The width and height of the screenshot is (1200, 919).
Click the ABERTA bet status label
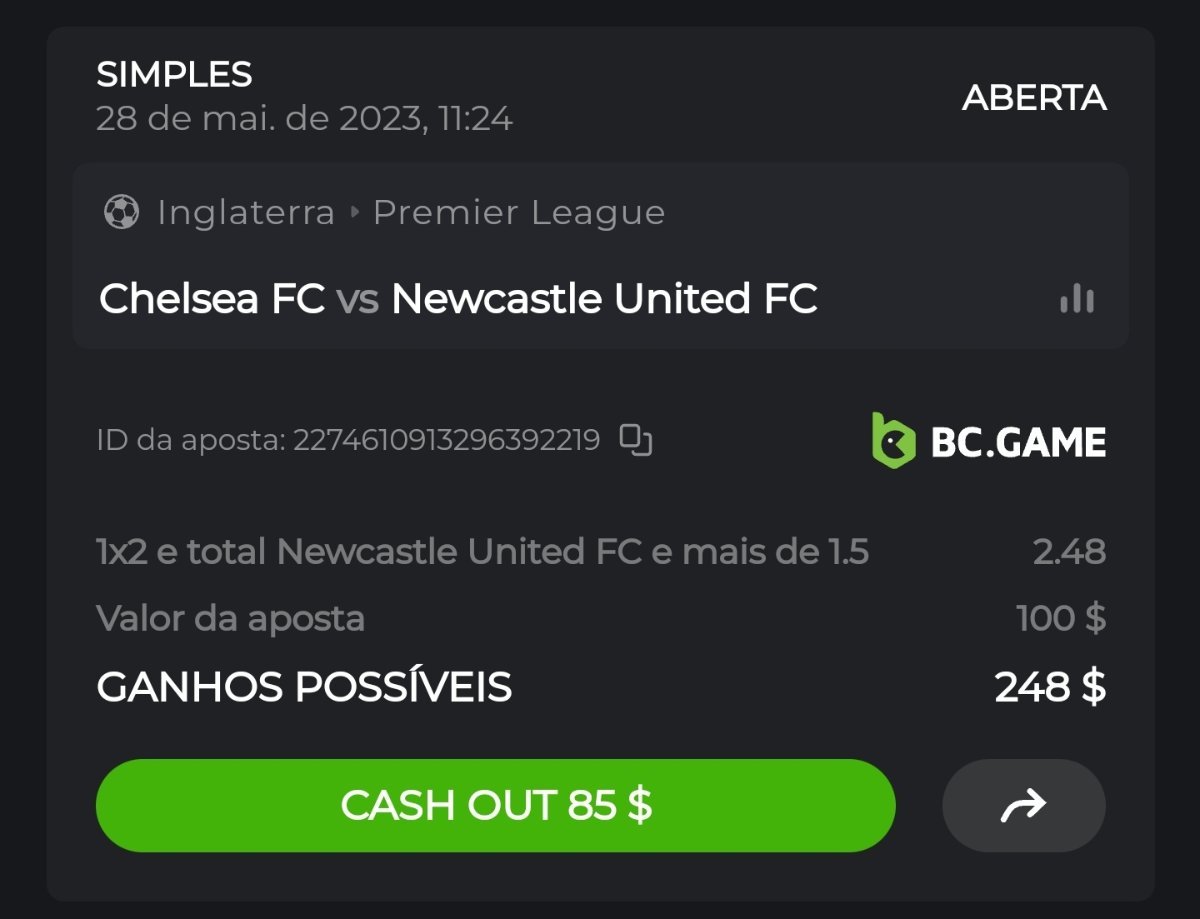pos(1034,98)
